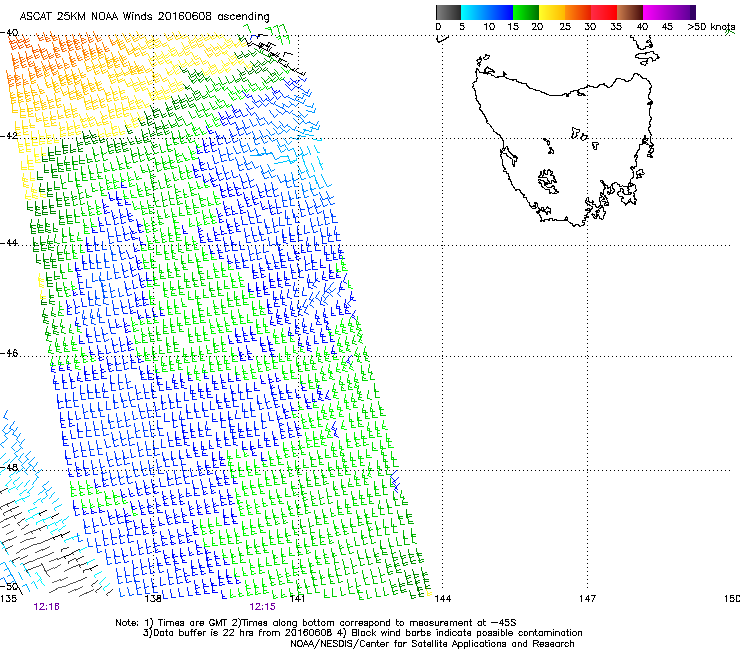The height and width of the screenshot is (650, 740).
Task: Click the longitude label '138'
Action: (x=153, y=599)
